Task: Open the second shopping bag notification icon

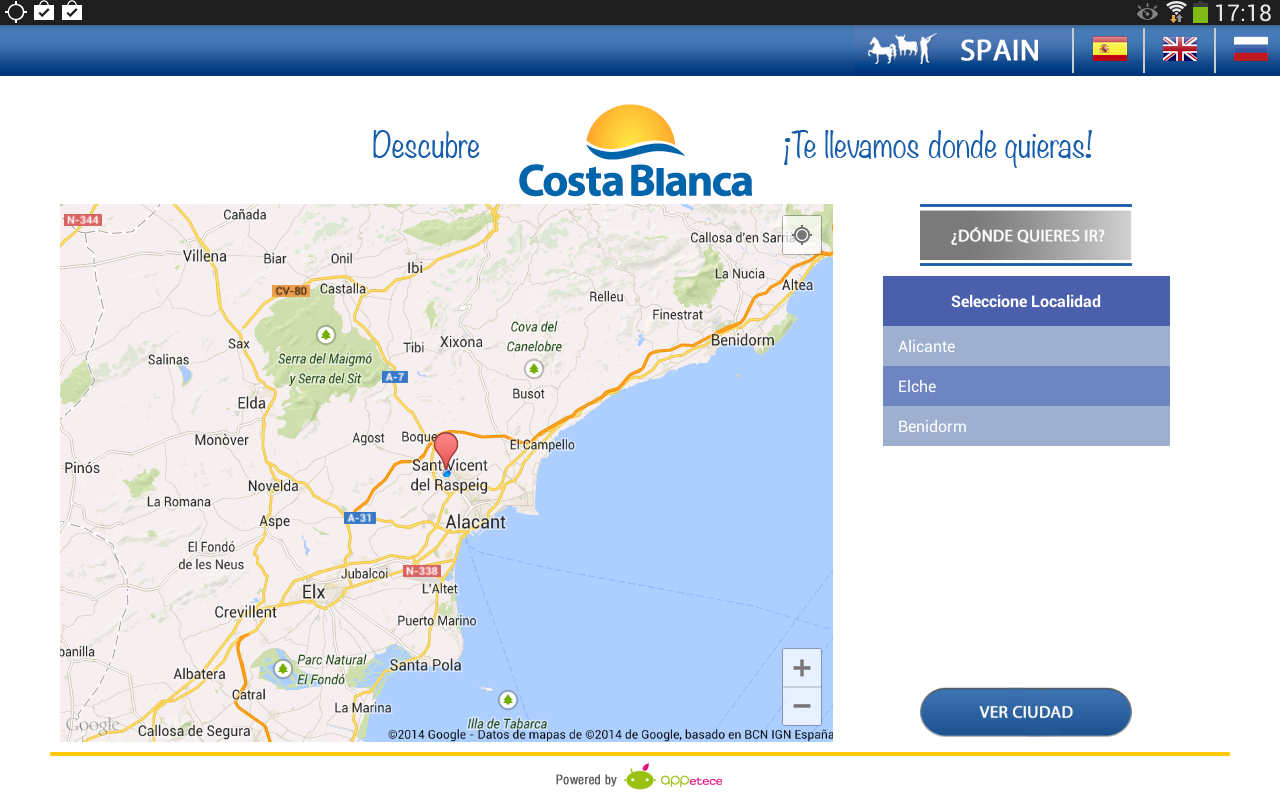Action: (72, 12)
